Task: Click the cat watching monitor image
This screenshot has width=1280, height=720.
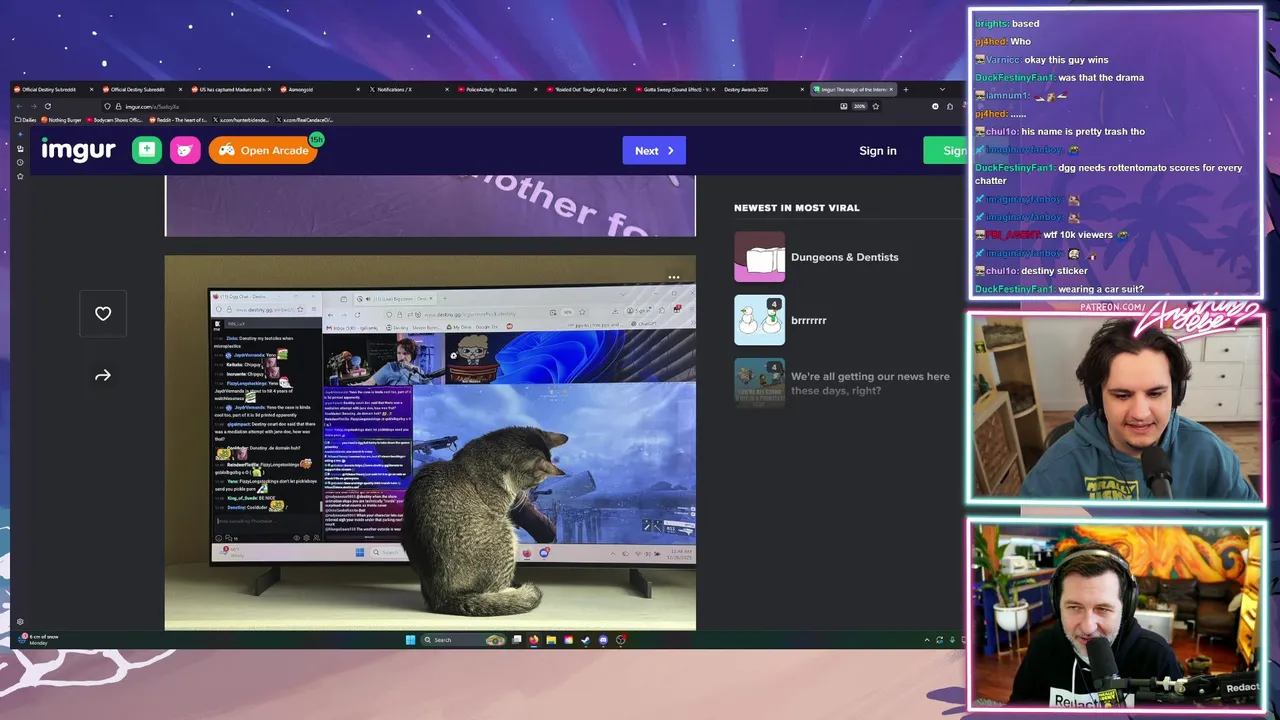Action: point(430,443)
